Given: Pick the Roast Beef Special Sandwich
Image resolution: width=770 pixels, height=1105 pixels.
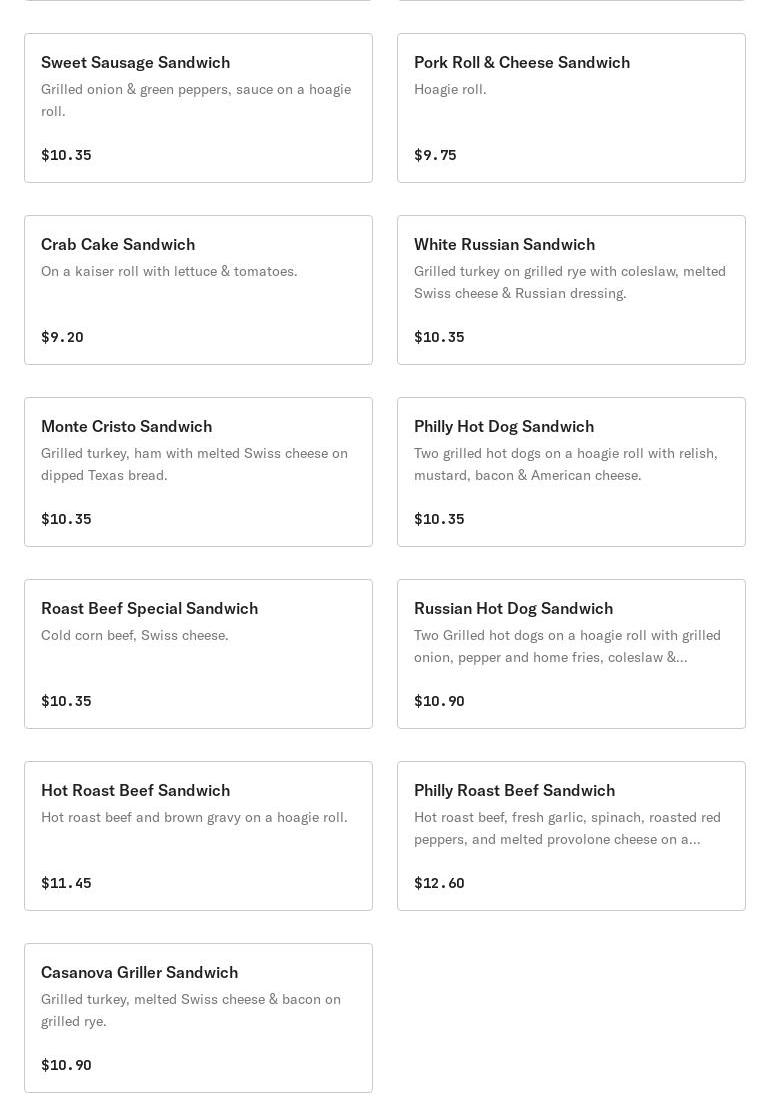Looking at the screenshot, I should 198,654.
